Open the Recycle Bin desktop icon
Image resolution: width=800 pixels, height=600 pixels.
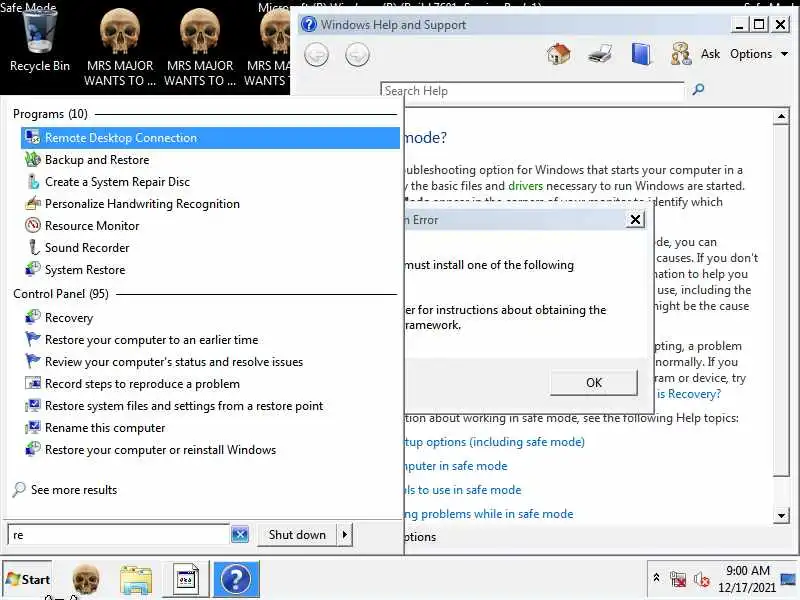[x=40, y=42]
